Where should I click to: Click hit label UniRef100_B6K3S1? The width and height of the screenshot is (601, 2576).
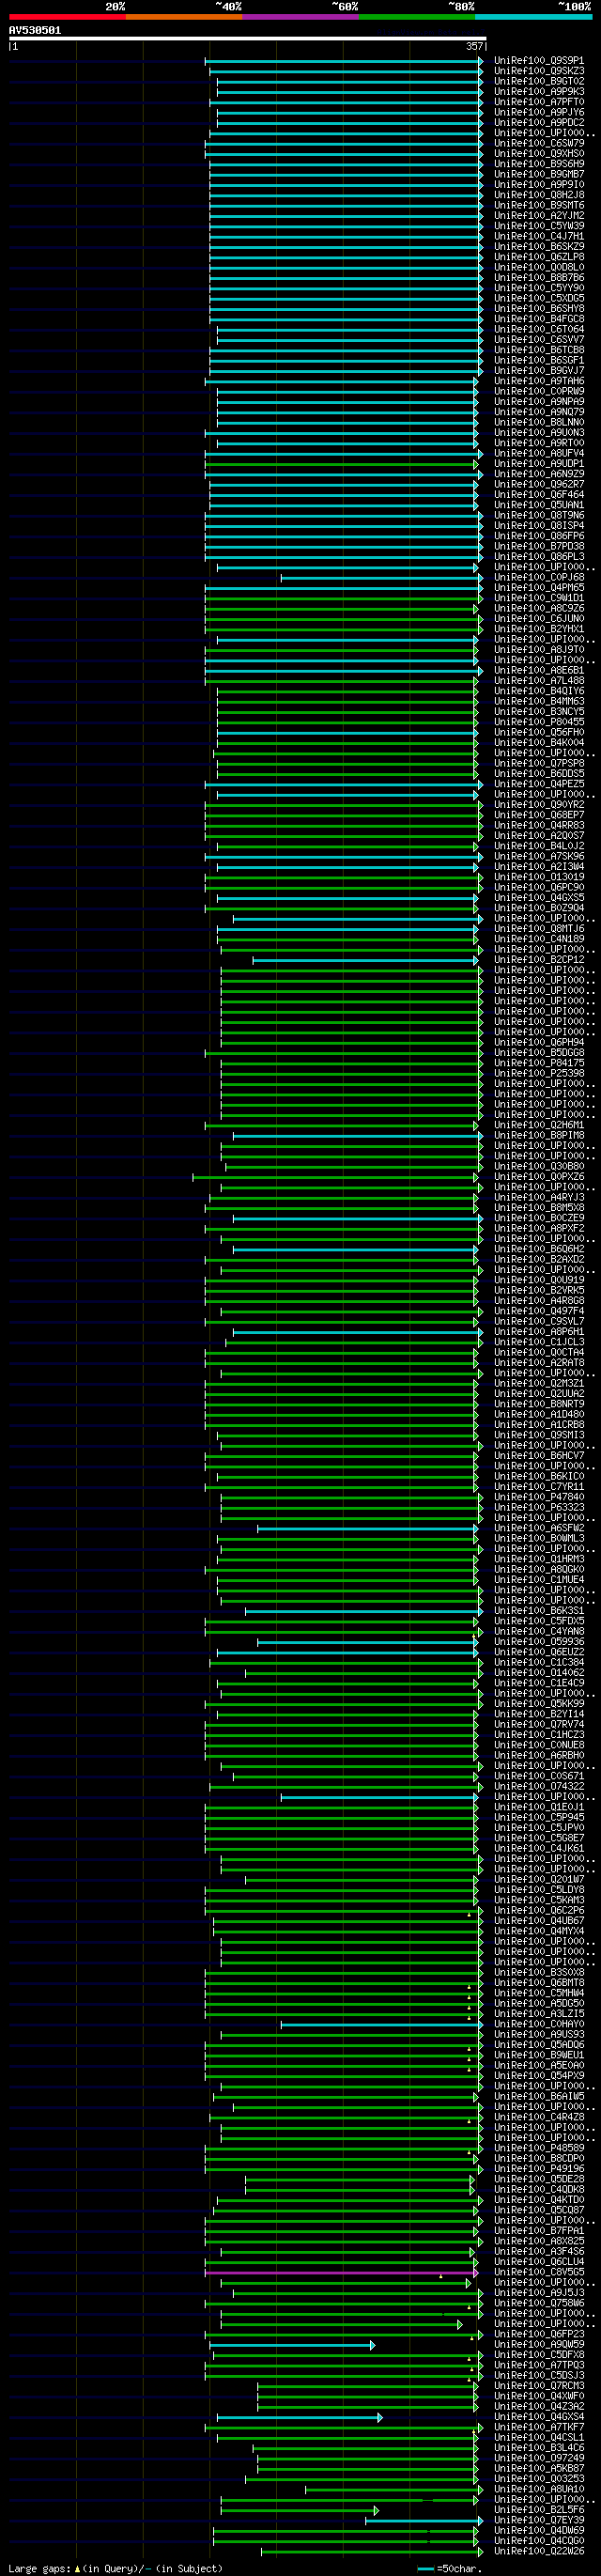pos(539,1611)
